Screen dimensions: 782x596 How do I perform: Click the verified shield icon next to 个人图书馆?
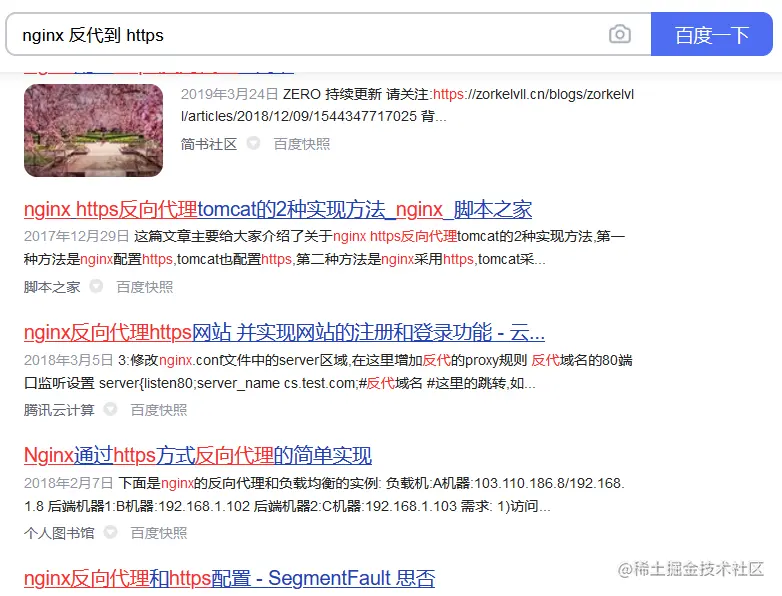tap(110, 532)
